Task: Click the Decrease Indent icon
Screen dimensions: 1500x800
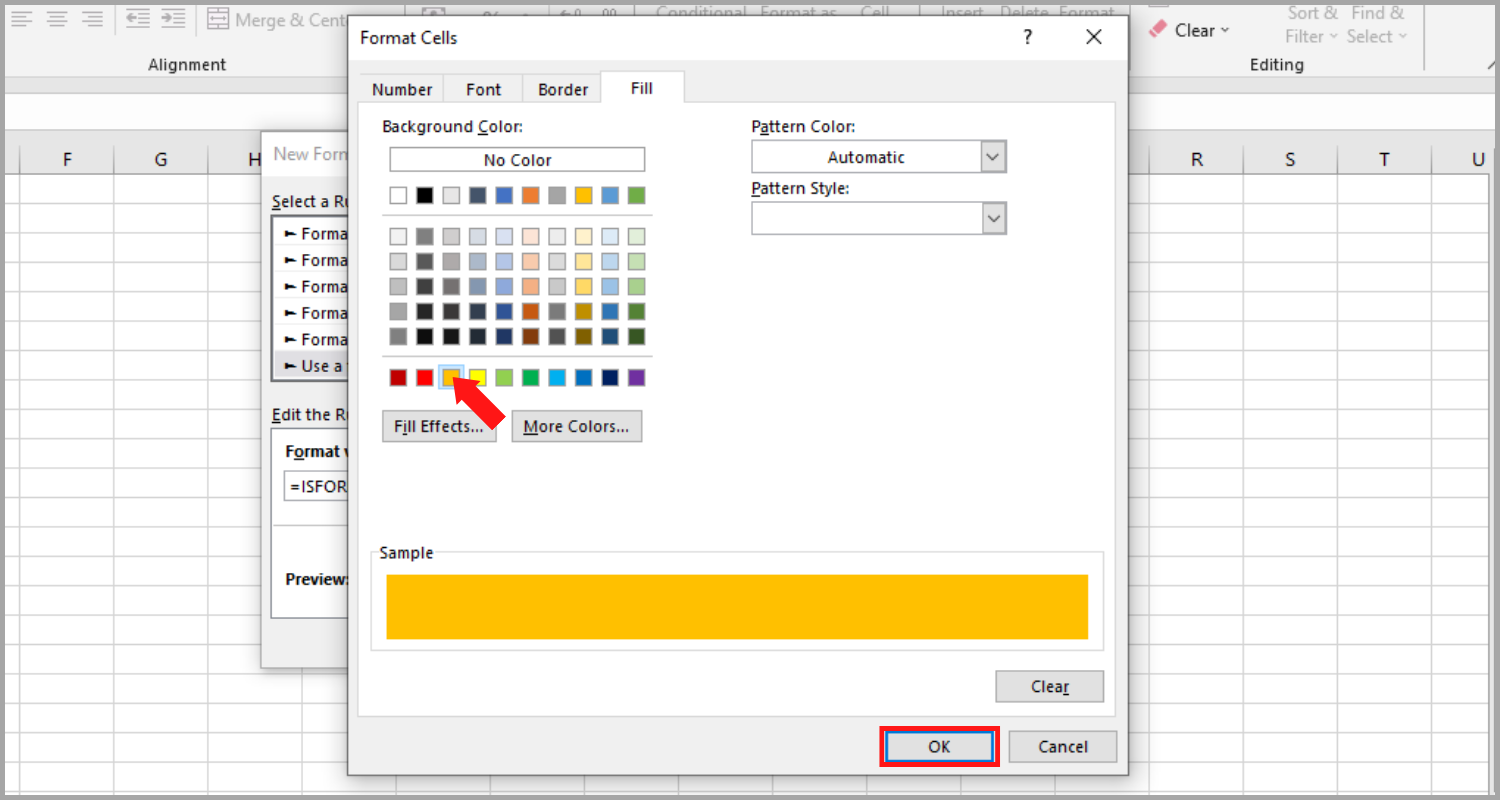Action: [140, 17]
